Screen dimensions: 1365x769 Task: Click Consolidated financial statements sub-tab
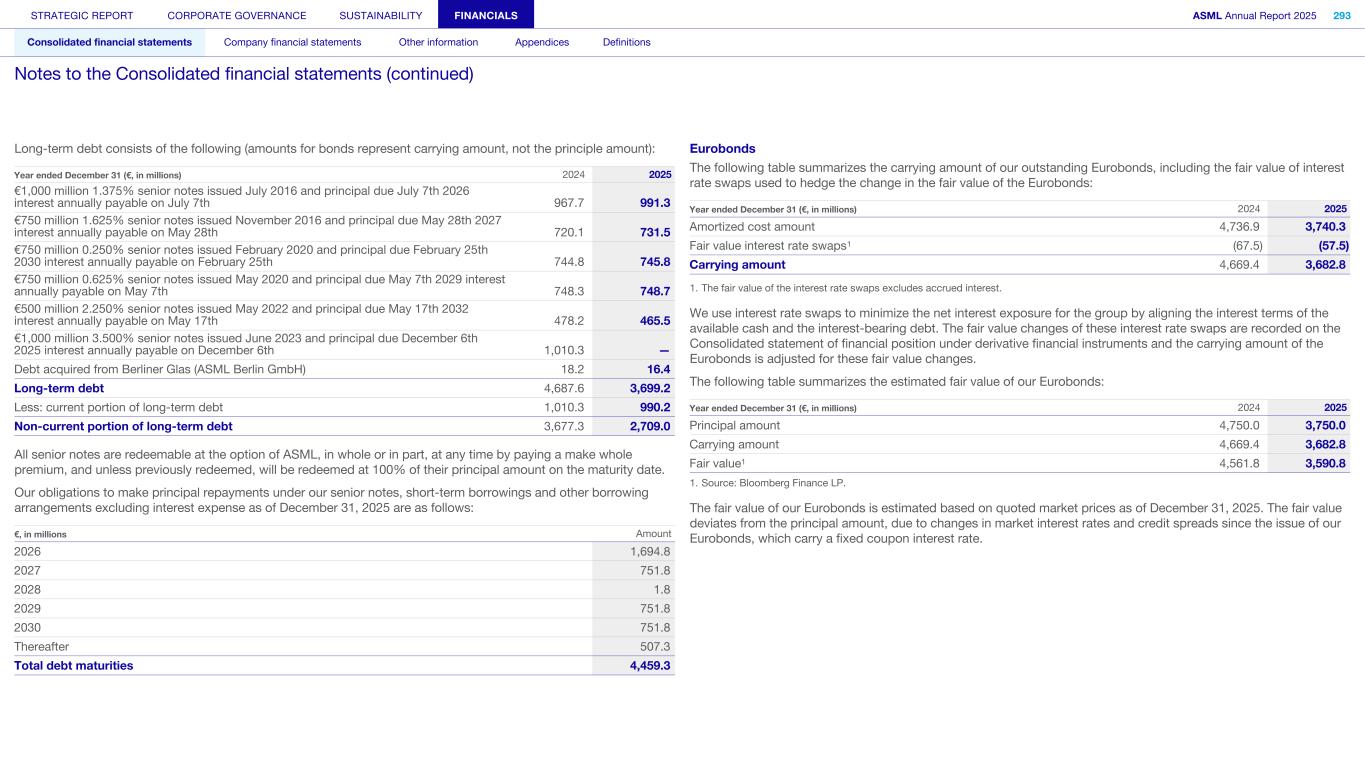[109, 42]
